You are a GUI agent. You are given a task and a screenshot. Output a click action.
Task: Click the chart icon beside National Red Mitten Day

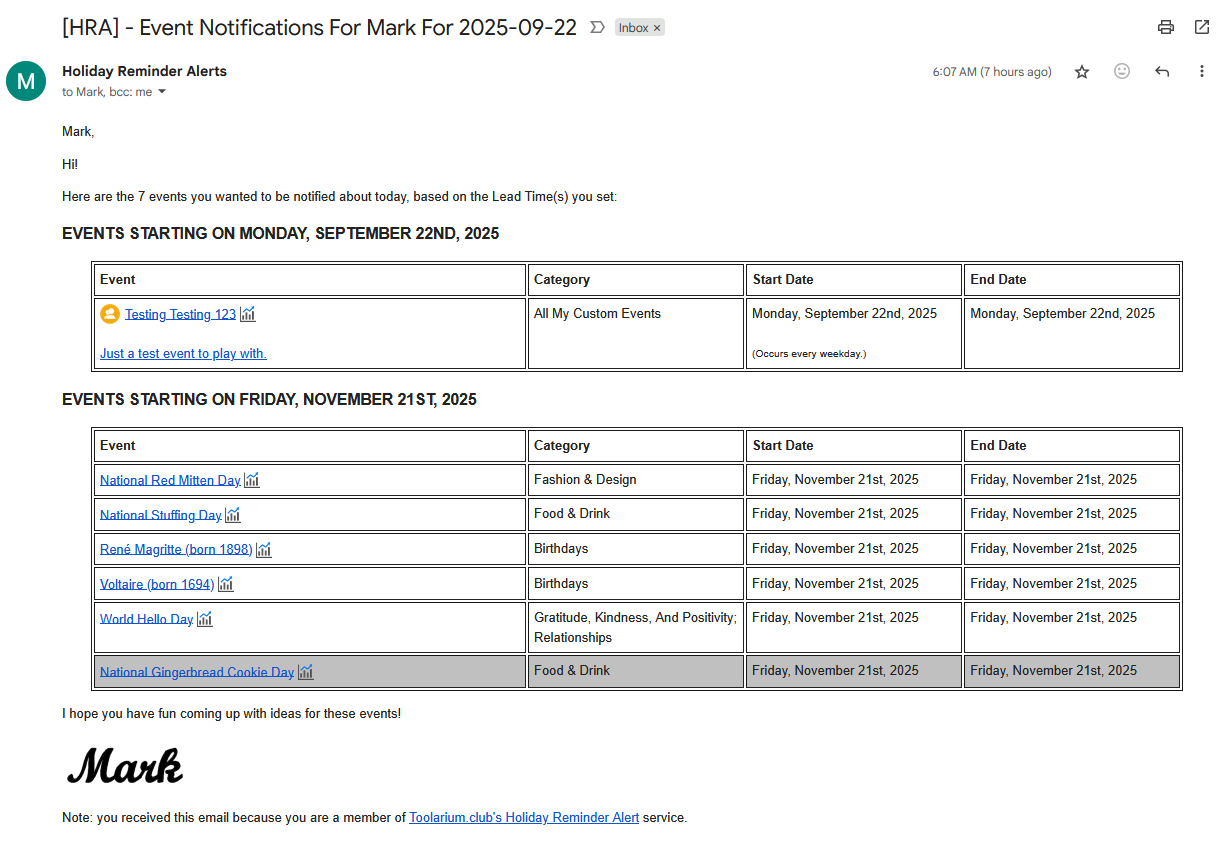click(x=251, y=479)
